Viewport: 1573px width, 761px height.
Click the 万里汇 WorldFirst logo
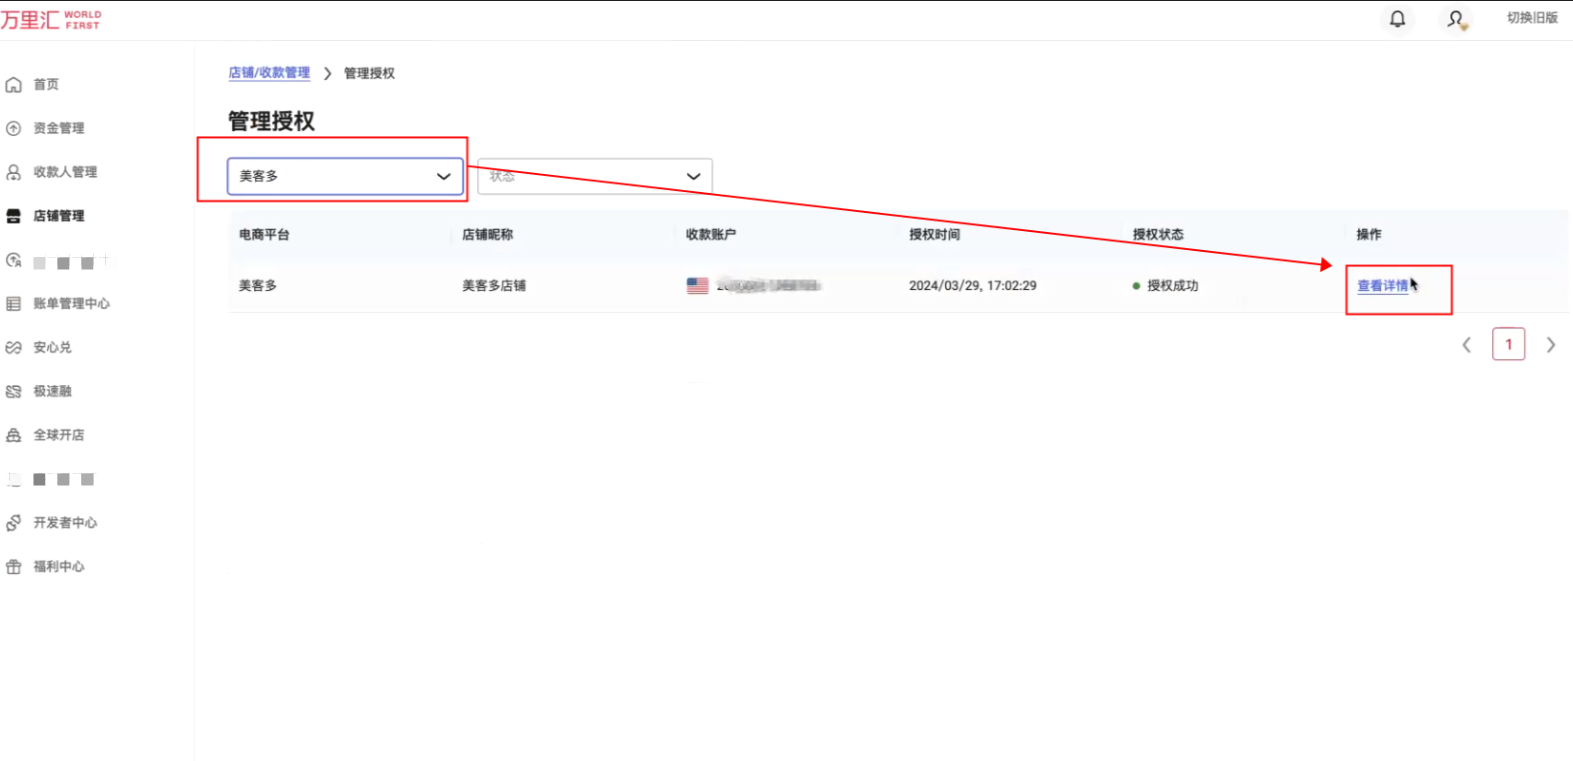(51, 19)
